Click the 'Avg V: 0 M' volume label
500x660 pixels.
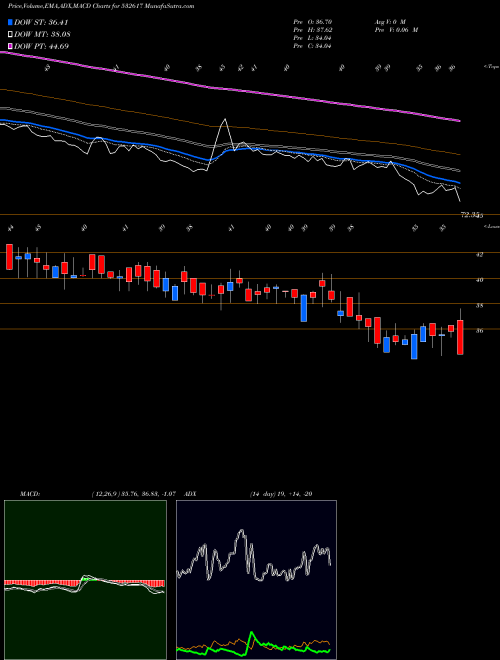pyautogui.click(x=389, y=21)
